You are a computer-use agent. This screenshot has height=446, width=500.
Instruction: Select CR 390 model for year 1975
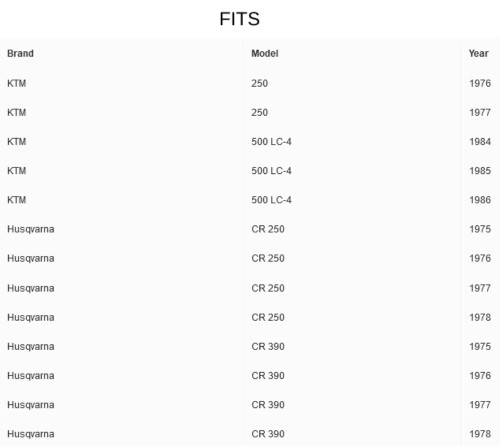[x=268, y=347]
